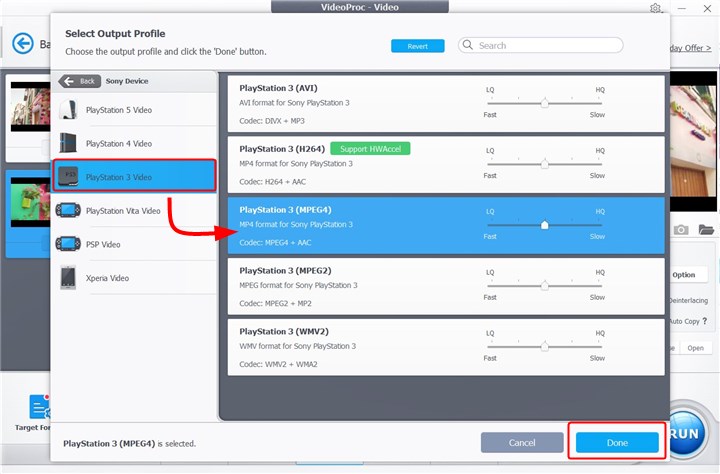Click 'PlayStation 3 (MPEG4) is selected.' status text
The width and height of the screenshot is (720, 474).
tap(129, 444)
